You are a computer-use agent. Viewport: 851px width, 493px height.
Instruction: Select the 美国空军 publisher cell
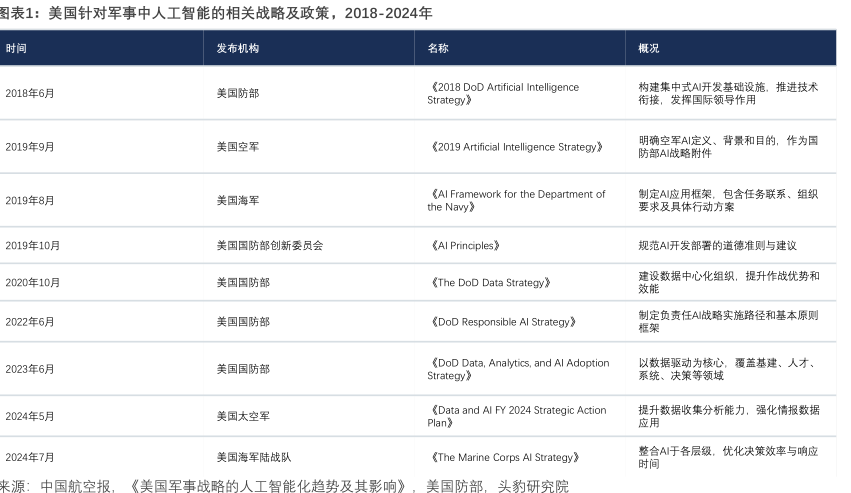click(237, 147)
